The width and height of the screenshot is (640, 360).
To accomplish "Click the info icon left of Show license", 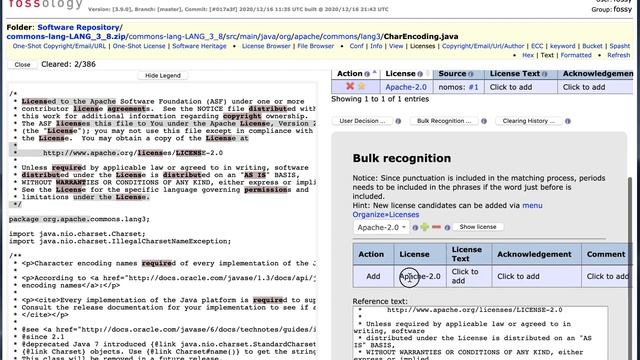I will click(x=447, y=227).
